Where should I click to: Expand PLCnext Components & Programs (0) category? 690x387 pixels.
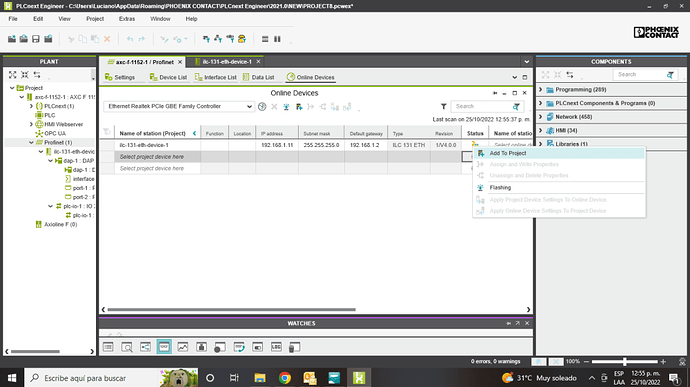[x=541, y=103]
